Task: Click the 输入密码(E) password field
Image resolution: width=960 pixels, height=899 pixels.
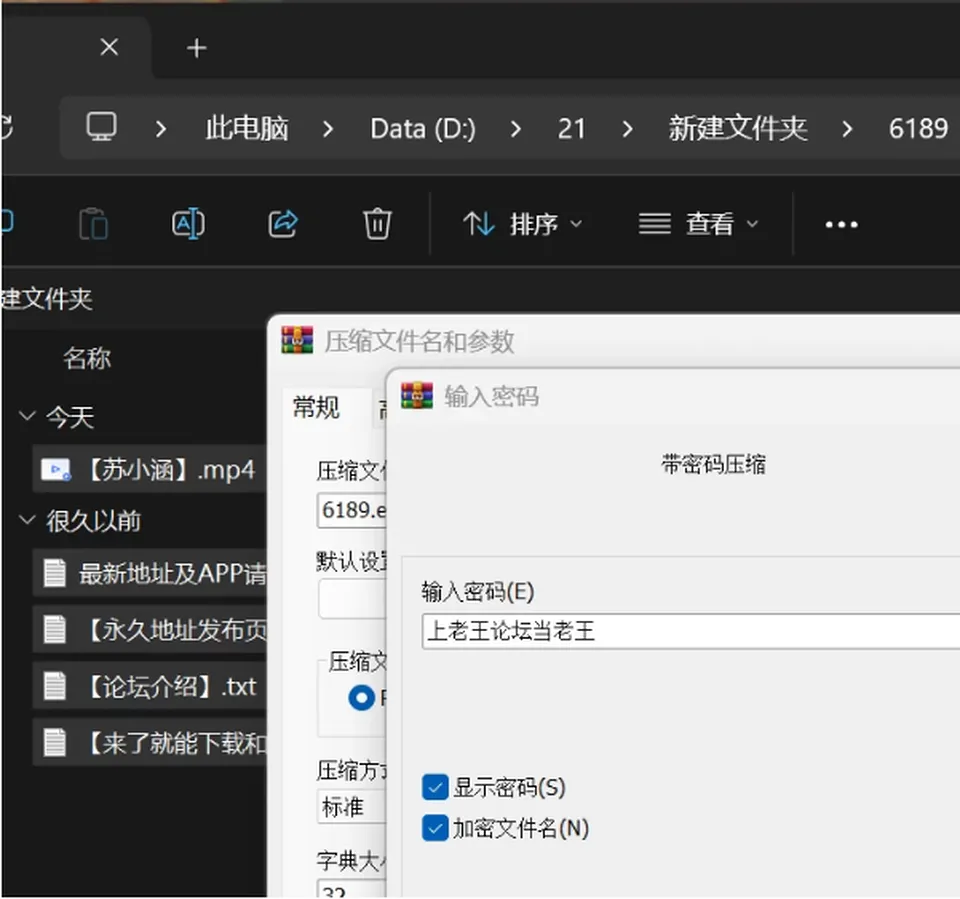Action: pos(691,631)
